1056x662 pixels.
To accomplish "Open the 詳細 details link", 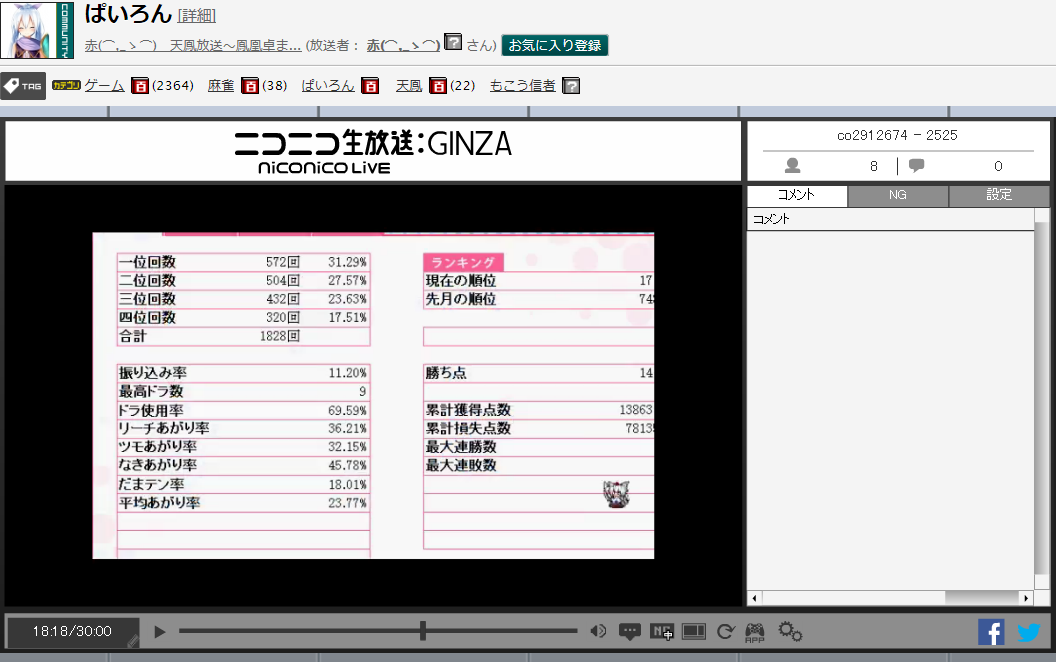I will tap(196, 15).
